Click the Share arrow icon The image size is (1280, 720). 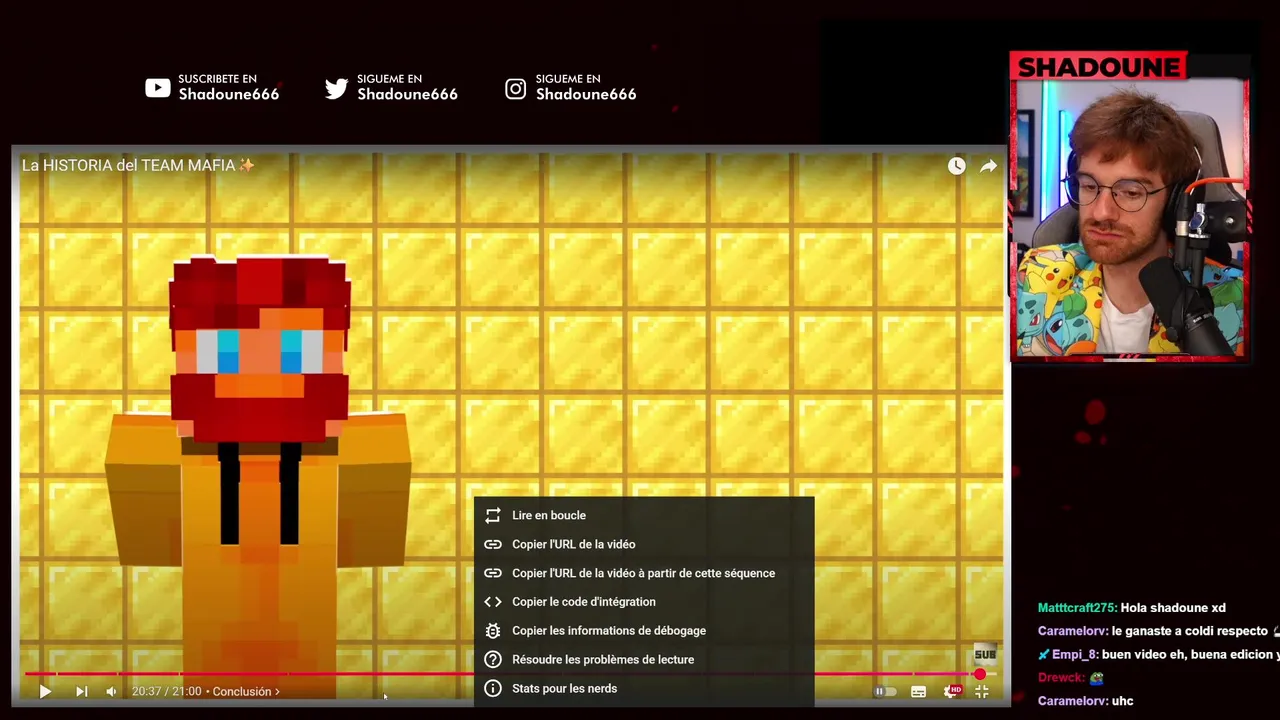[x=988, y=166]
